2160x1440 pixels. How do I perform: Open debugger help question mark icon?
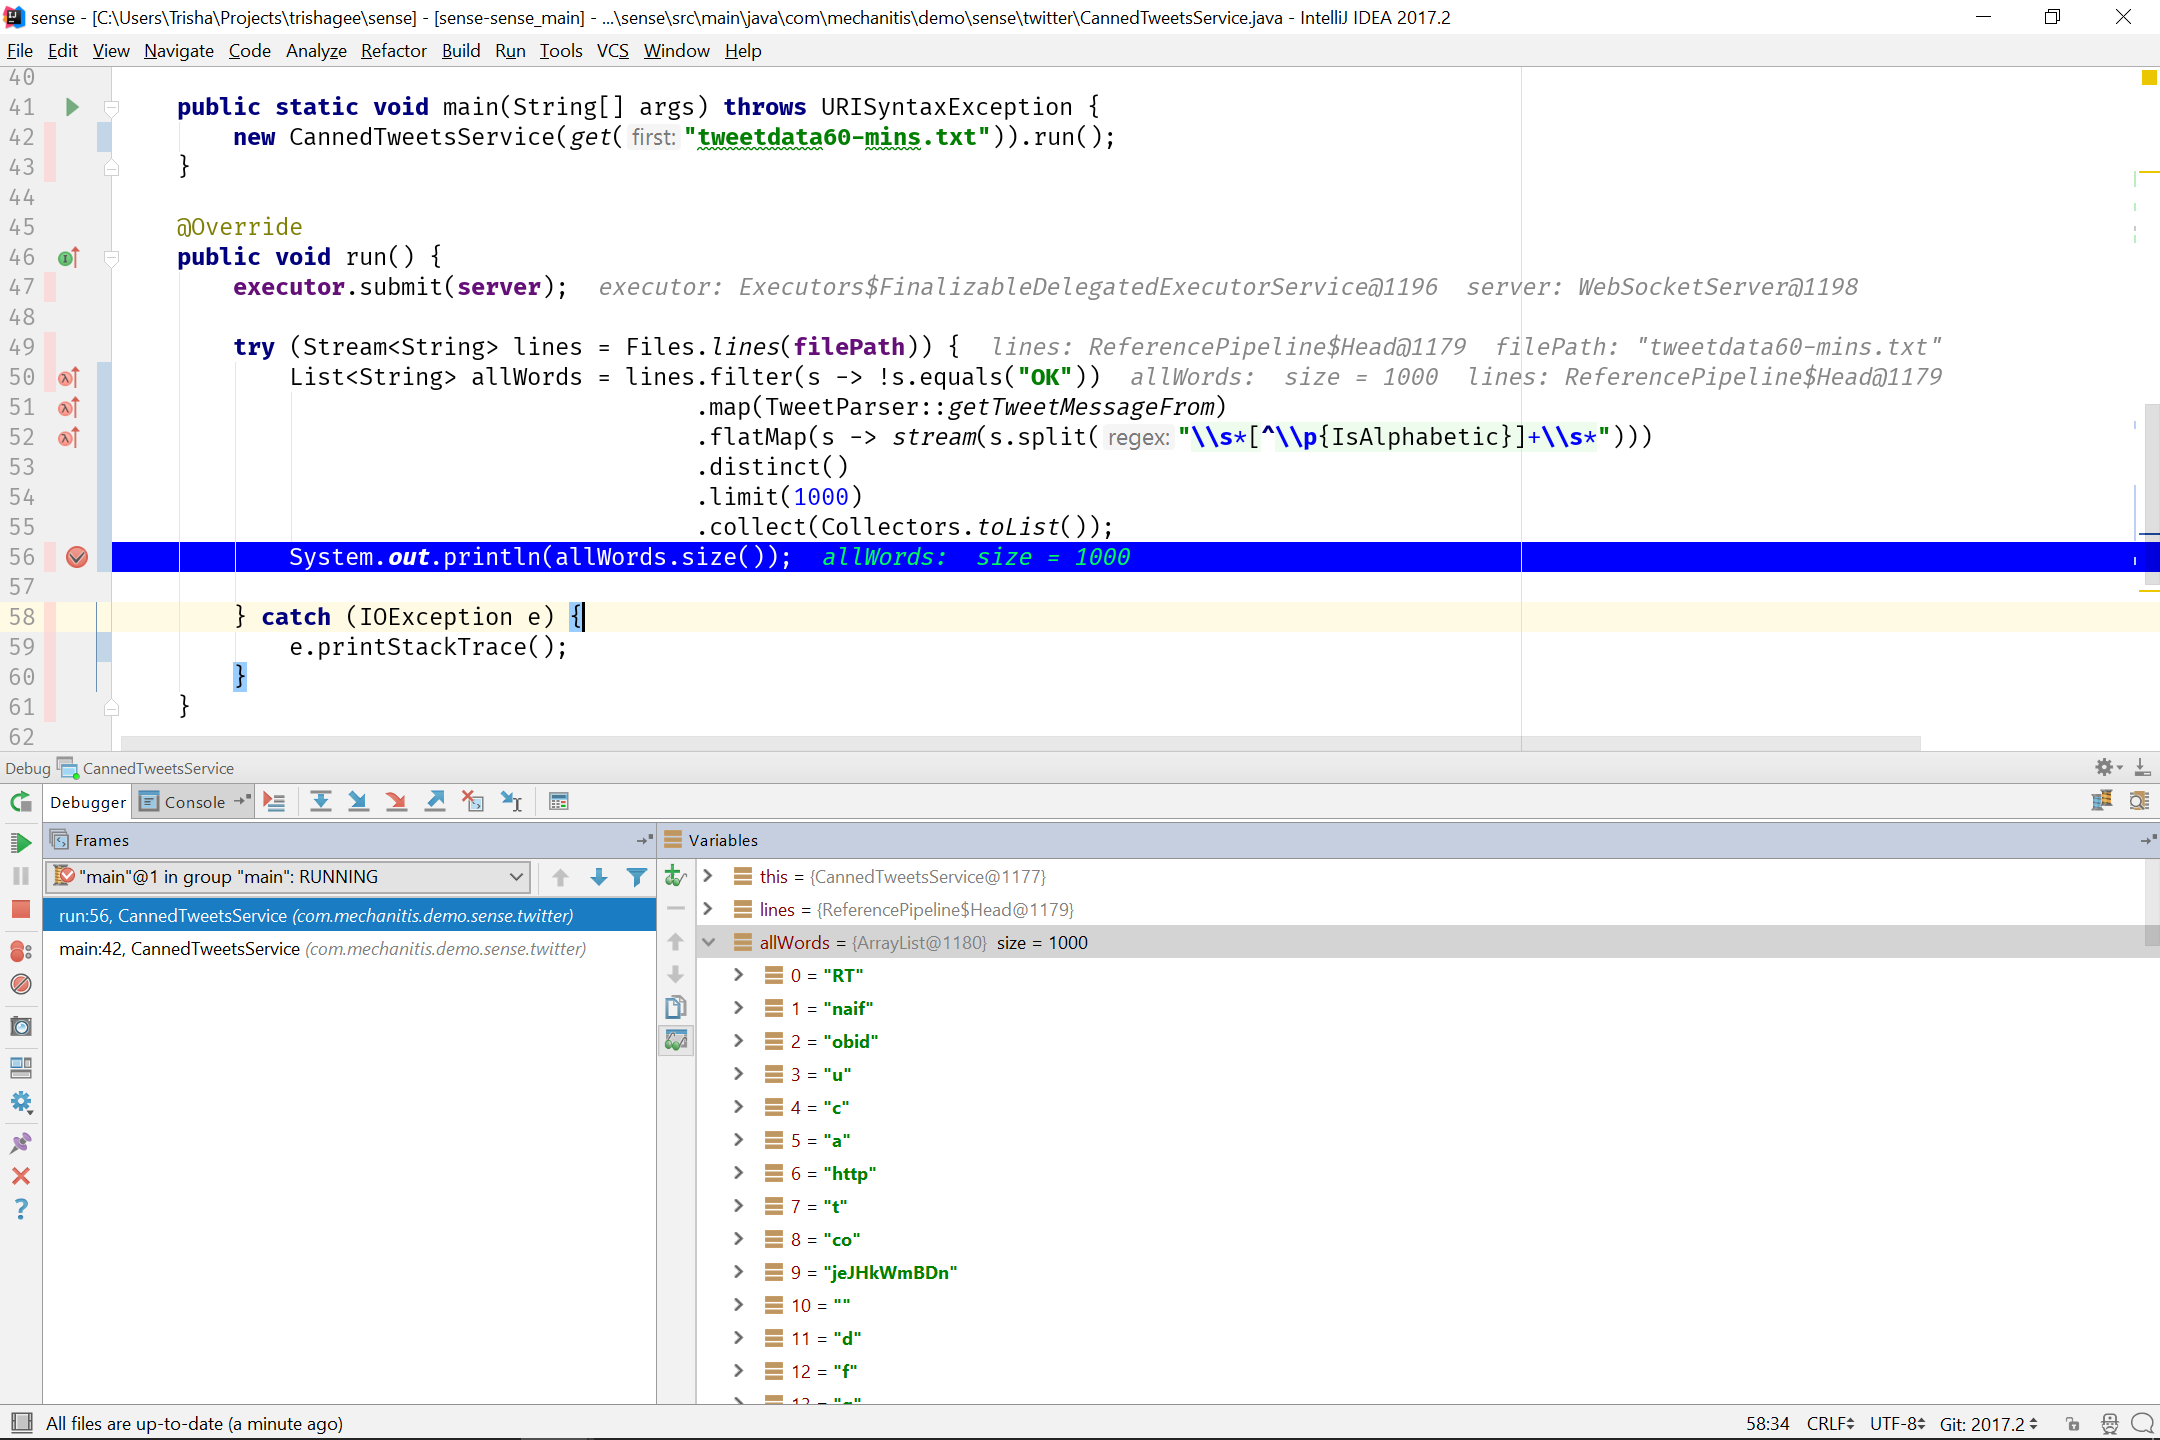21,1210
